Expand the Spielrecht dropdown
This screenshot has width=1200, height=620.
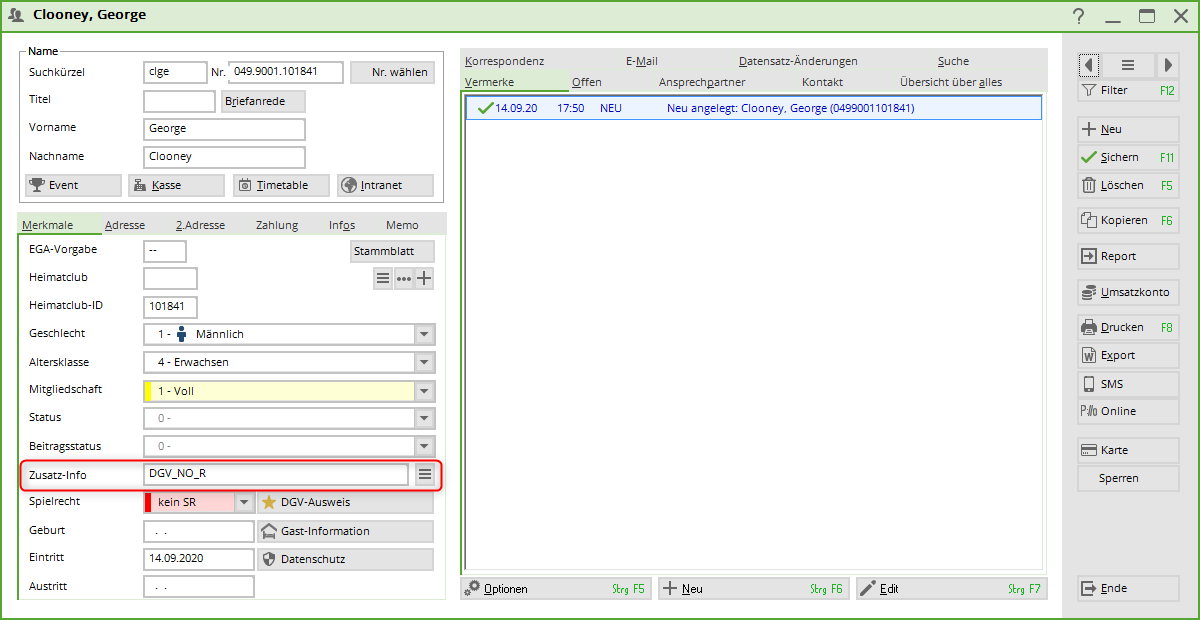[x=244, y=502]
